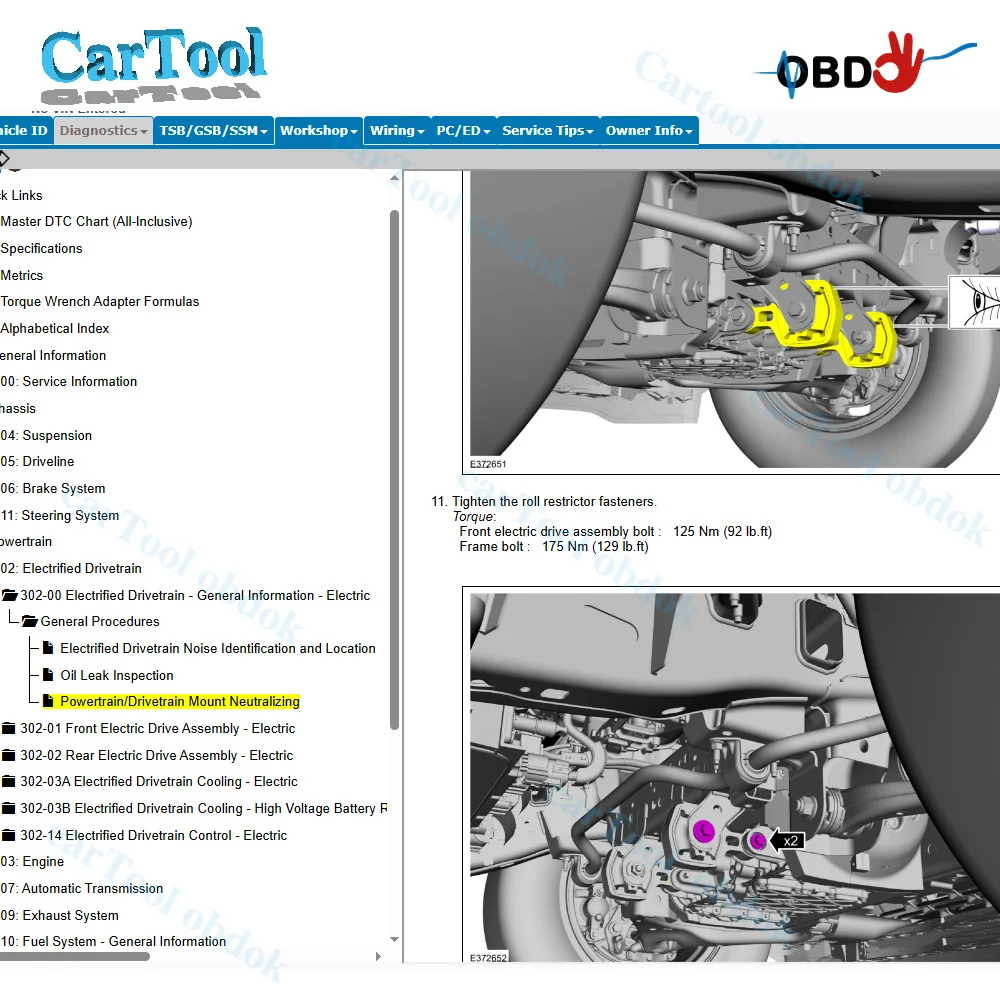Select the Oil Leak Inspection procedure
This screenshot has height=1000, width=1000.
pos(117,675)
